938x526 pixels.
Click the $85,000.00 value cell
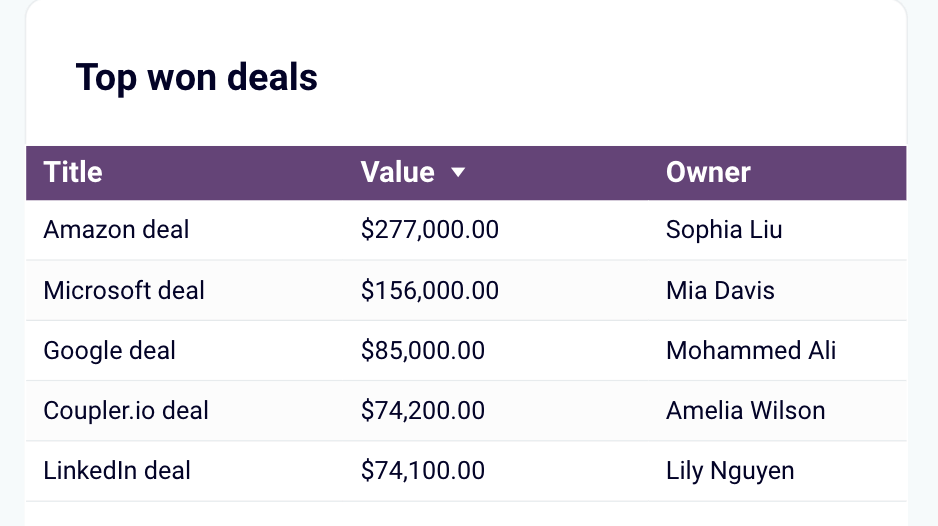[422, 351]
